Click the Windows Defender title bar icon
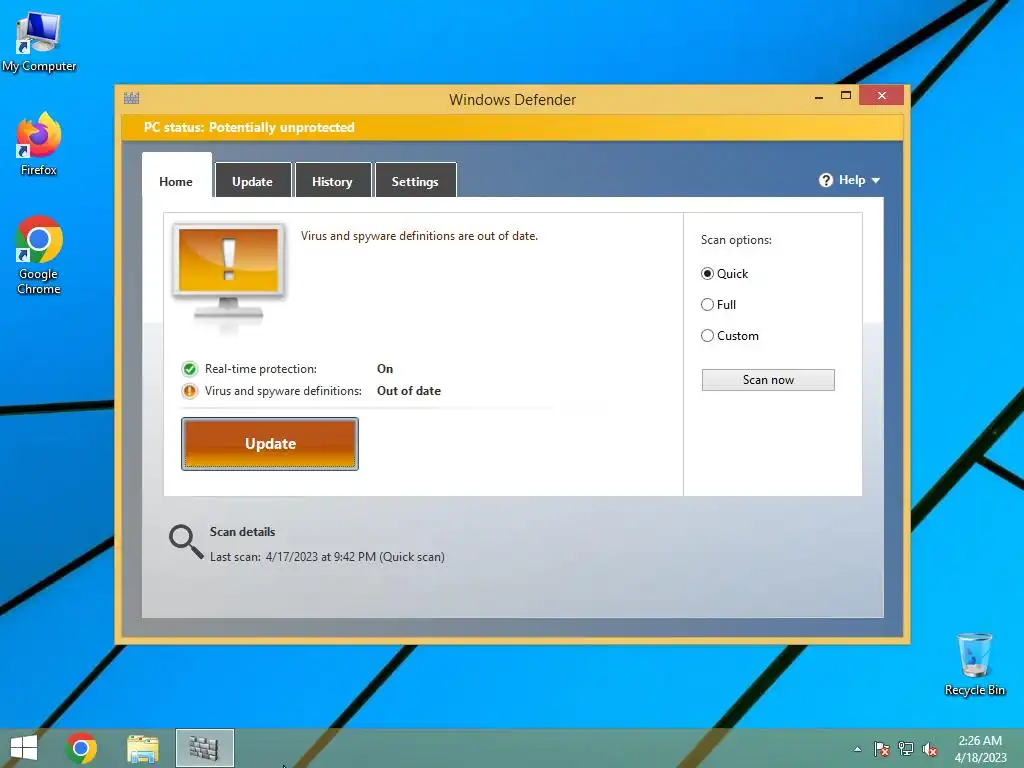The height and width of the screenshot is (768, 1024). point(131,99)
